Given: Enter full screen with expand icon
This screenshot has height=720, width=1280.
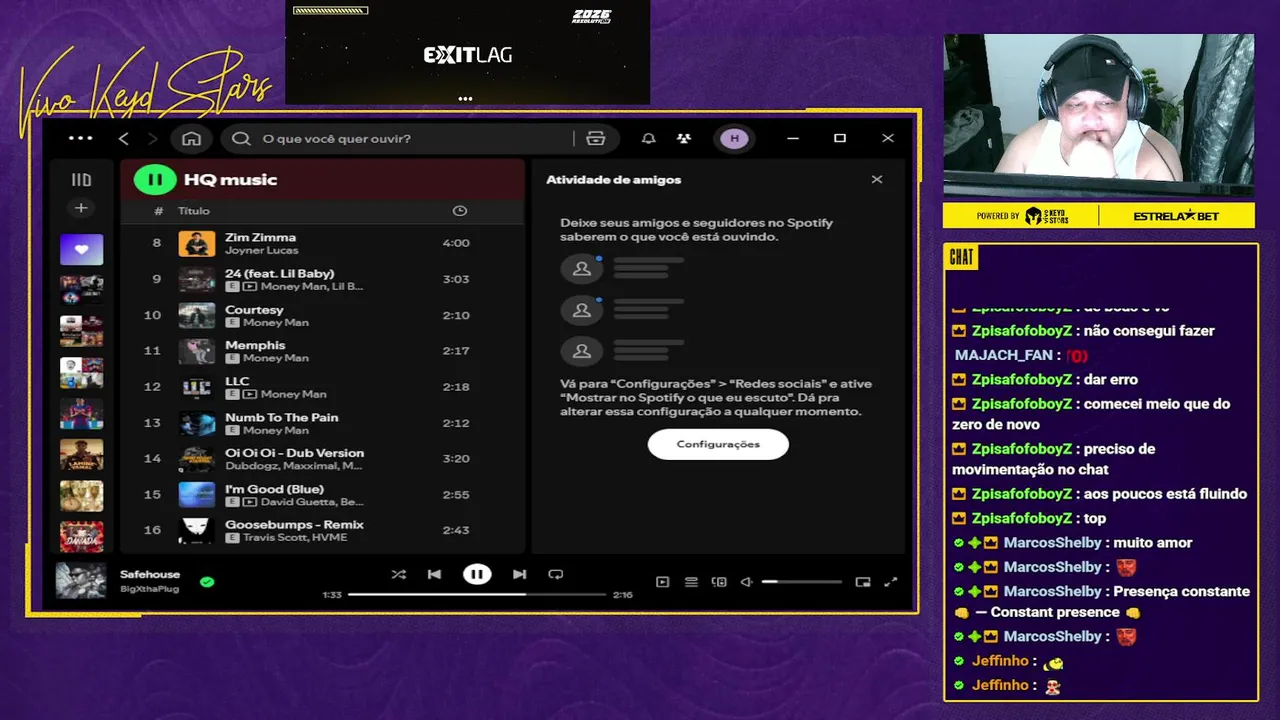Looking at the screenshot, I should pyautogui.click(x=891, y=582).
